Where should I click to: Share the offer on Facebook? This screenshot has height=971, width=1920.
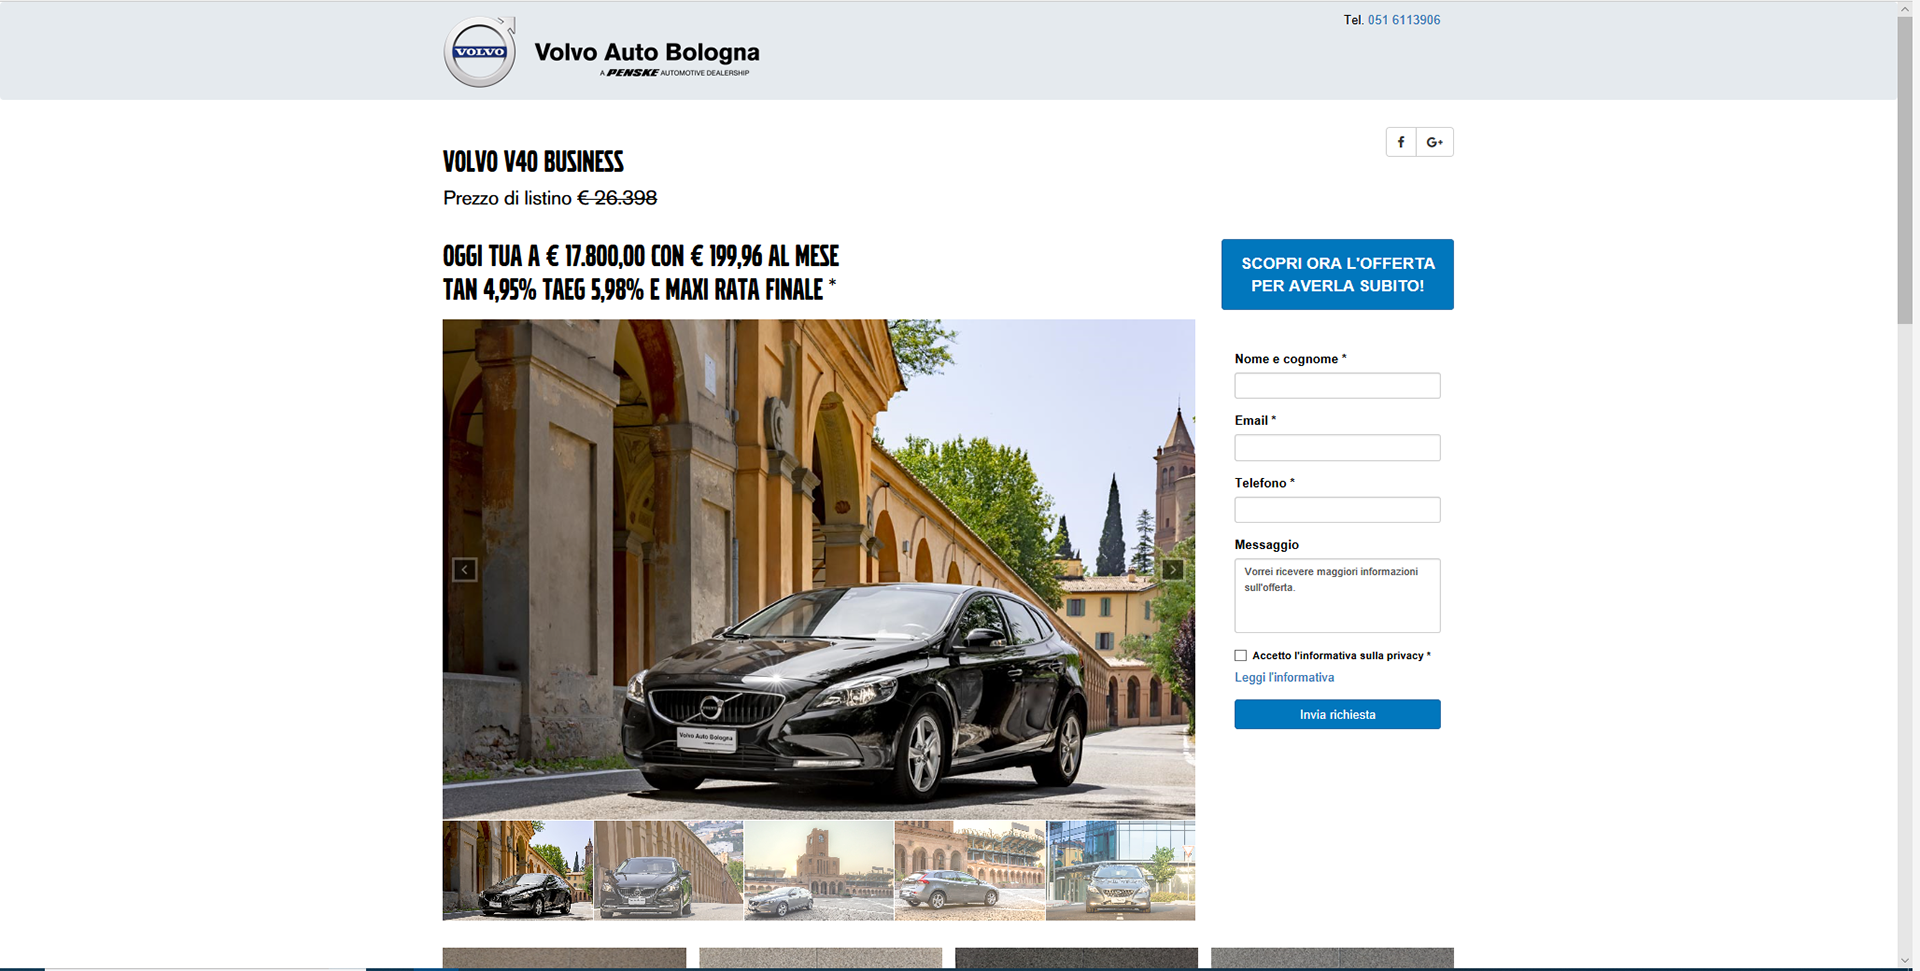(1401, 142)
